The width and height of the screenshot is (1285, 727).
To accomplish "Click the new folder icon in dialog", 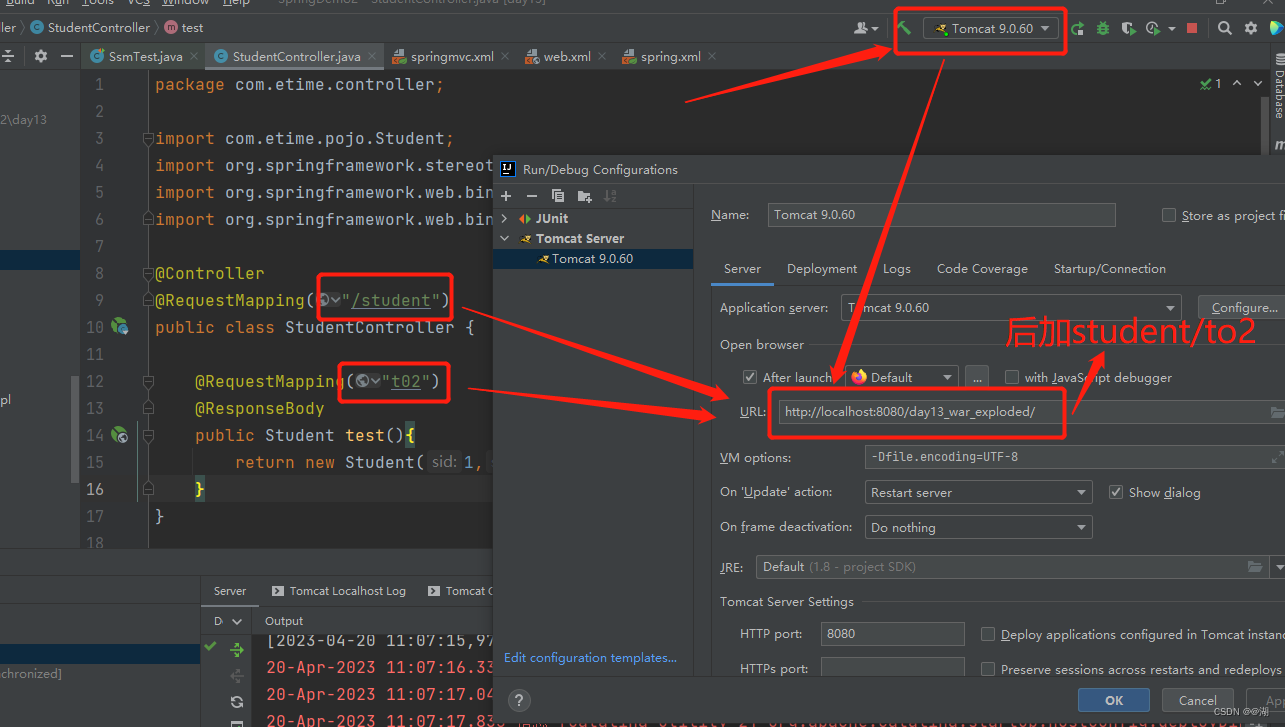I will coord(584,196).
